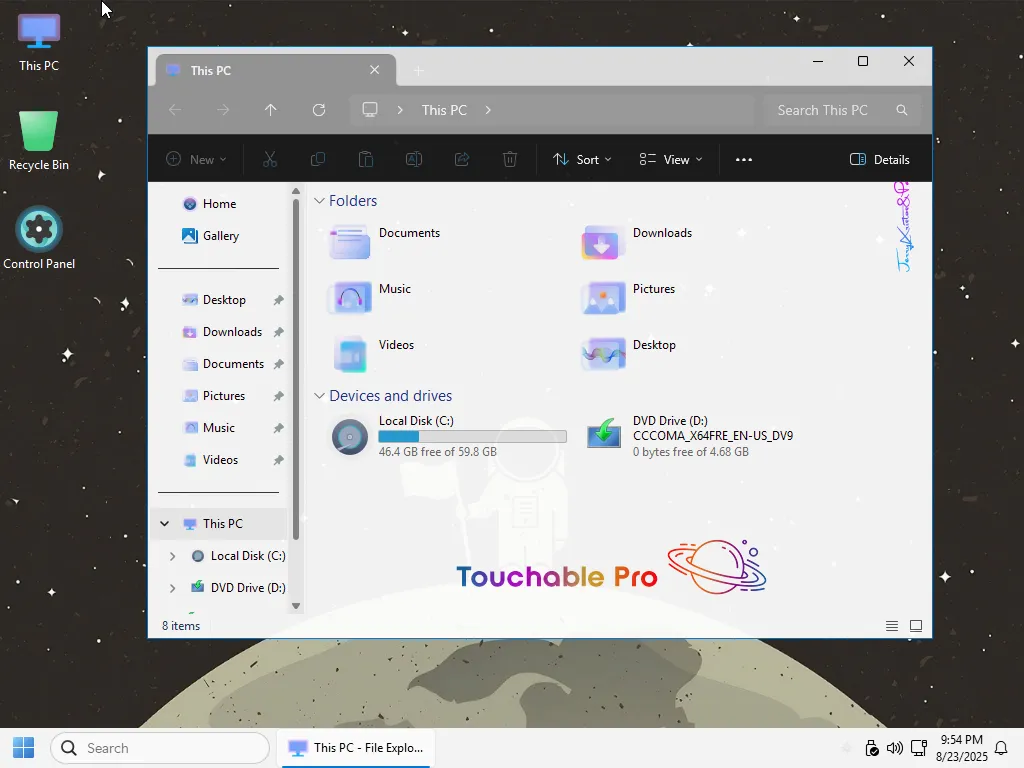Click the Copy icon in toolbar

click(x=318, y=159)
